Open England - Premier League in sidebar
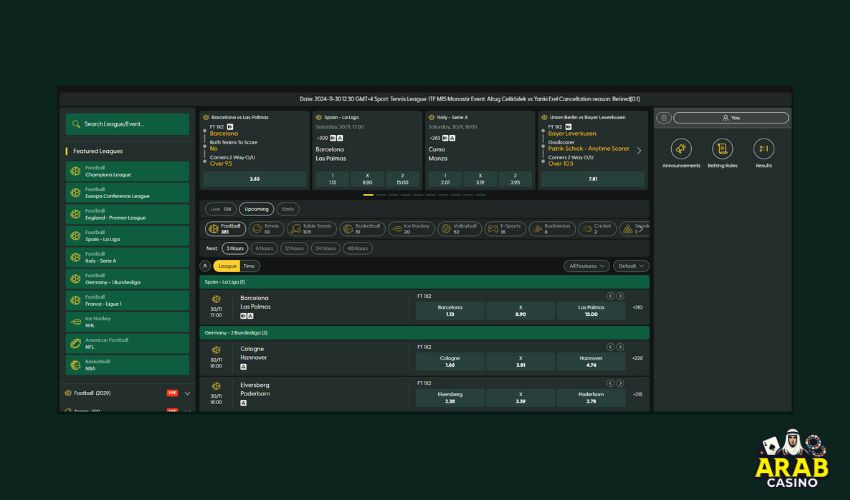This screenshot has height=500, width=850. [x=127, y=214]
